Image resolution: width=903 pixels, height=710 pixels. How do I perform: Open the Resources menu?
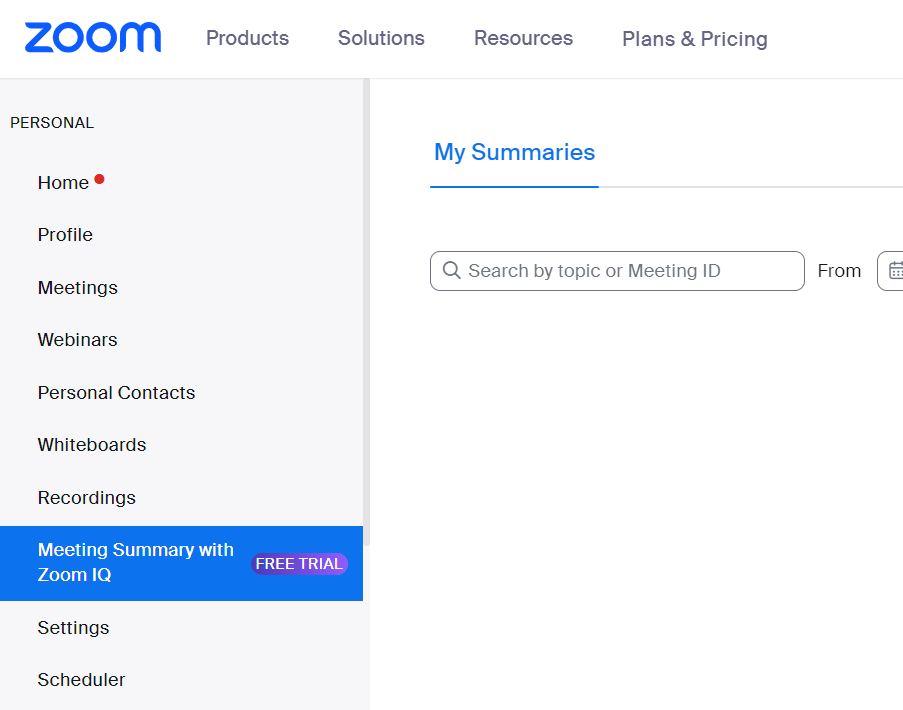pos(523,39)
